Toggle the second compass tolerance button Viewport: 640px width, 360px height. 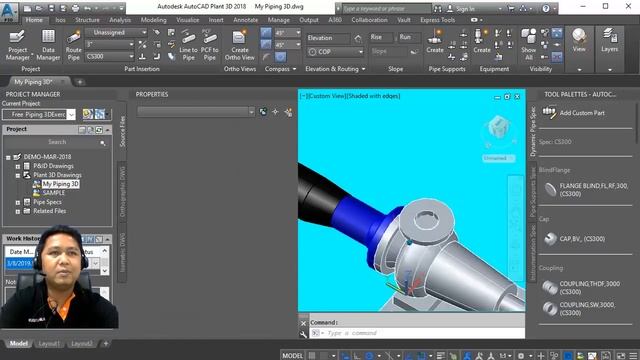(x=266, y=44)
